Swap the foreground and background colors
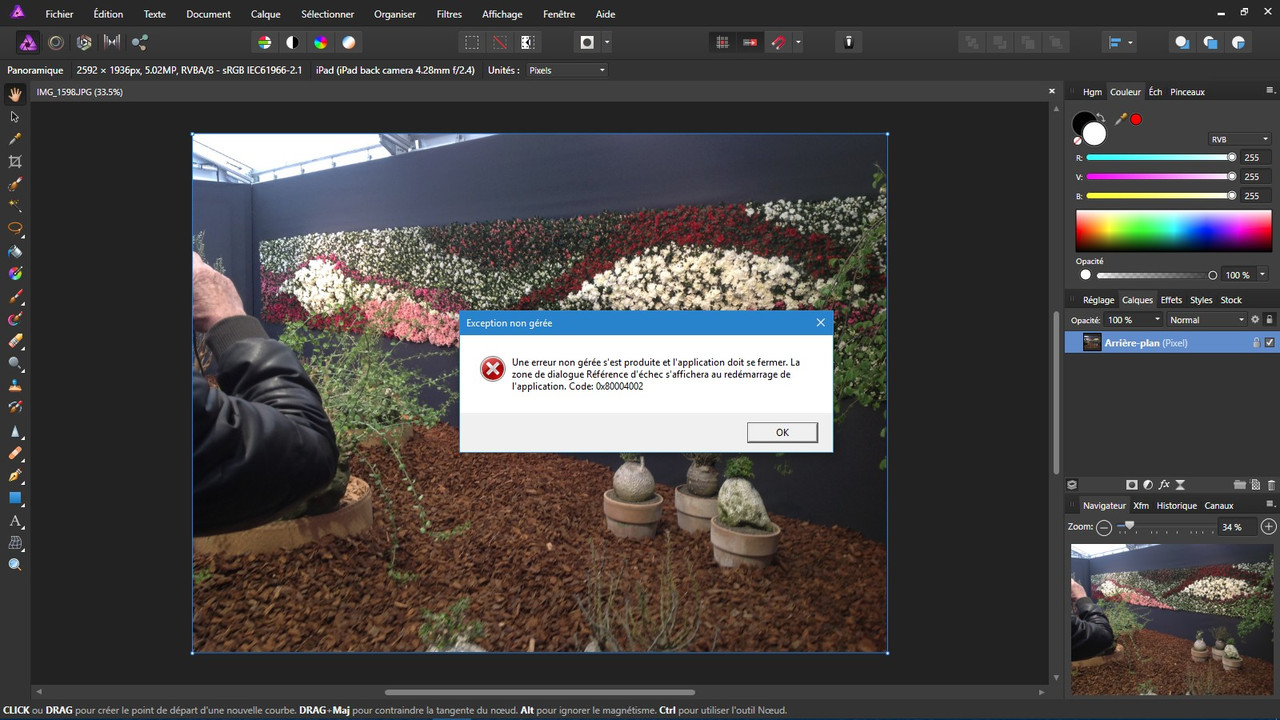Screen dimensions: 1280x720 pyautogui.click(x=1100, y=117)
